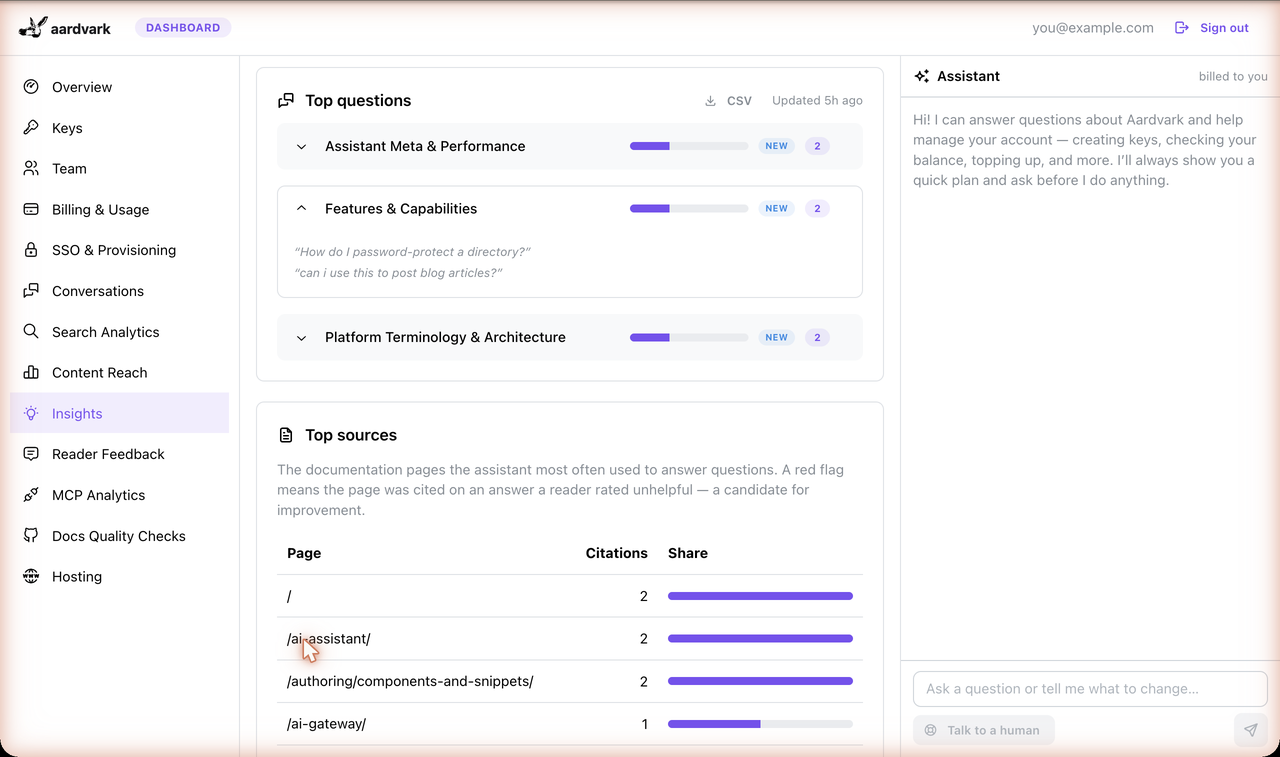This screenshot has height=757, width=1280.
Task: Click the DASHBOARD badge
Action: click(183, 28)
